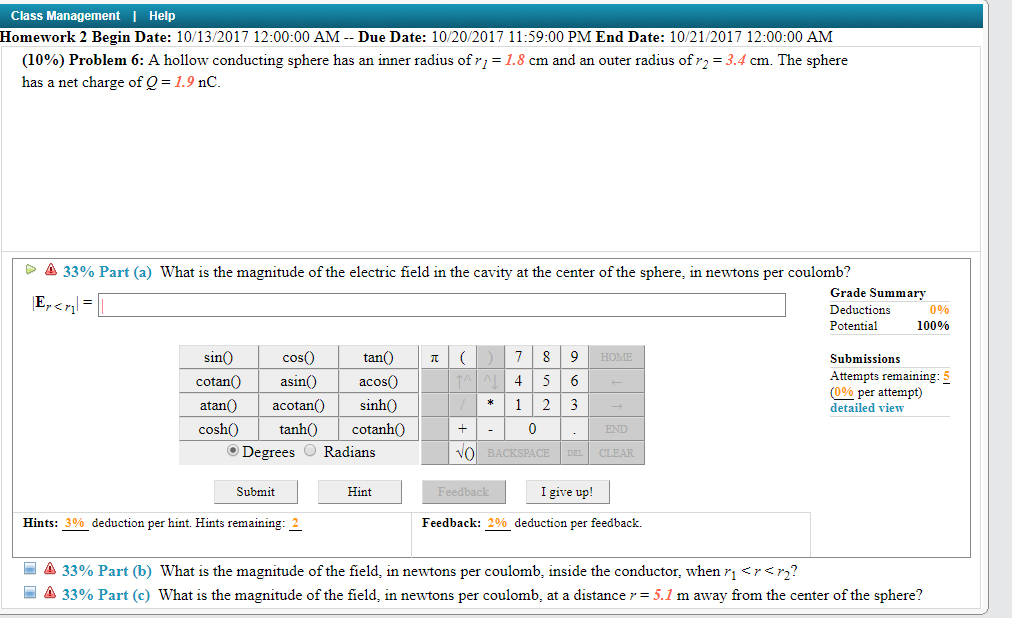Click the minus - key on the keypad
Image resolution: width=1012 pixels, height=618 pixels.
tap(491, 429)
